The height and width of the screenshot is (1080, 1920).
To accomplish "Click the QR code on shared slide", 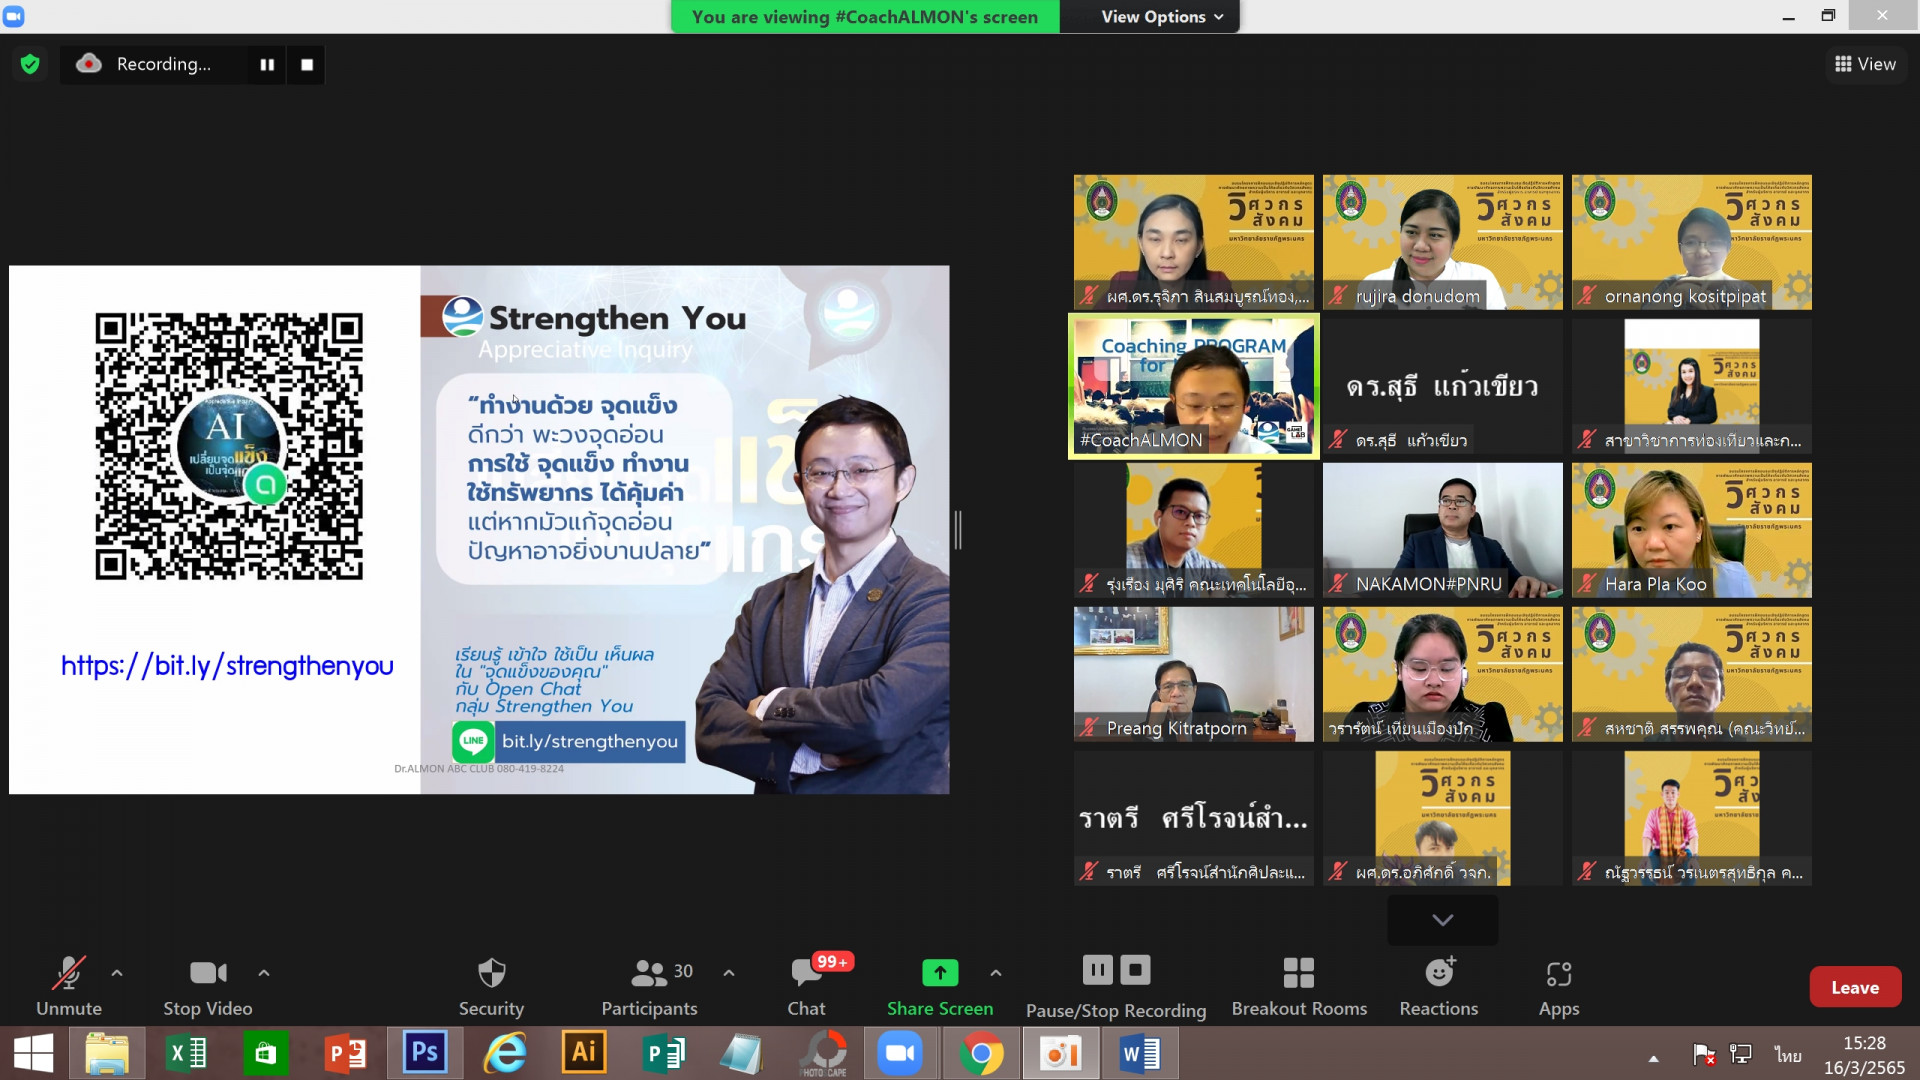I will click(x=229, y=446).
